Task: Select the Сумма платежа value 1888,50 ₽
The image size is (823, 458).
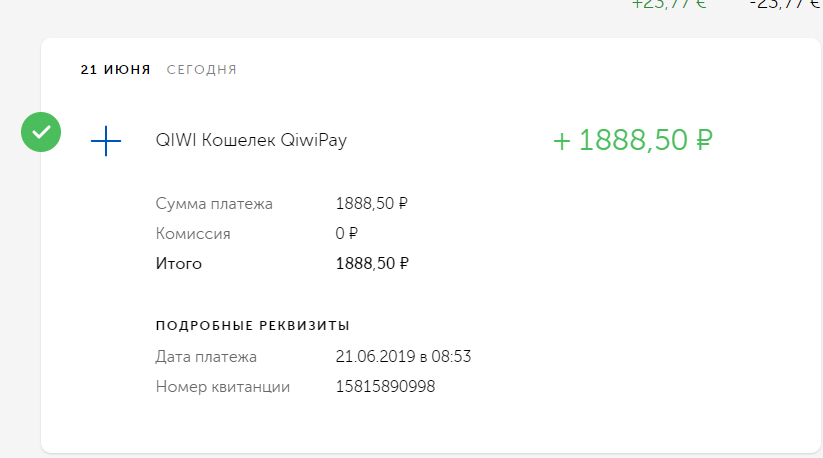Action: (x=372, y=204)
